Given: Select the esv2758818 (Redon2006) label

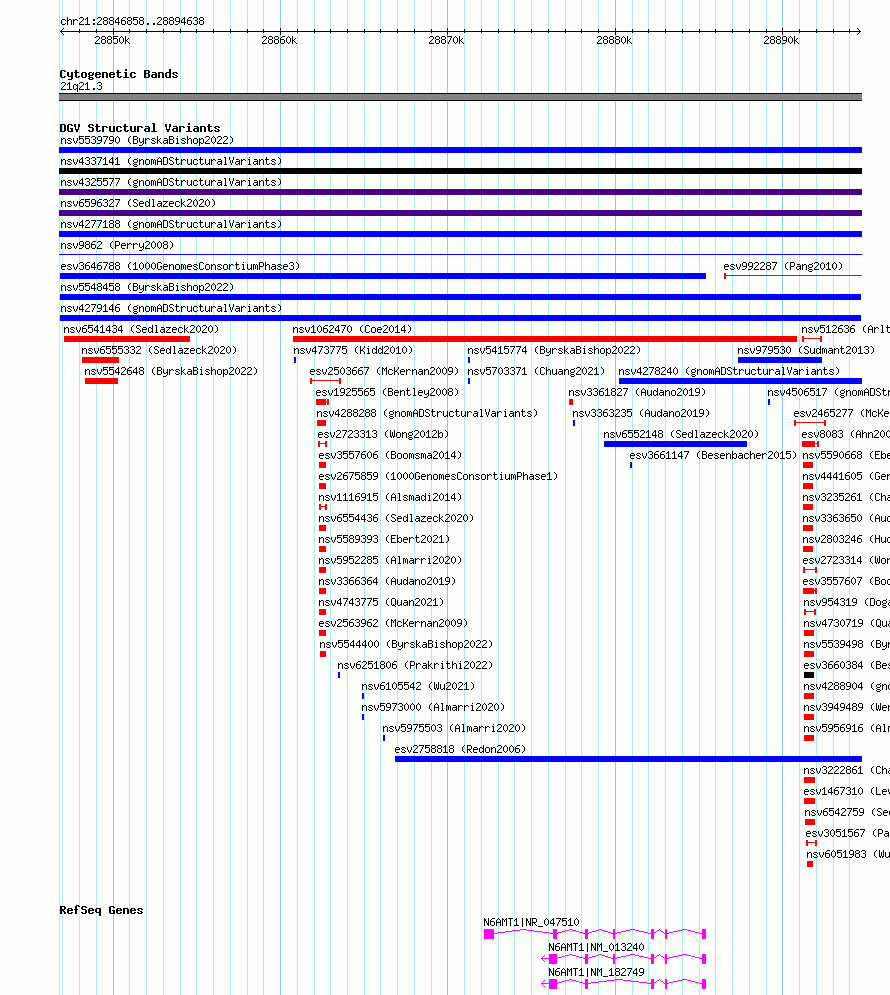Looking at the screenshot, I should click(460, 748).
